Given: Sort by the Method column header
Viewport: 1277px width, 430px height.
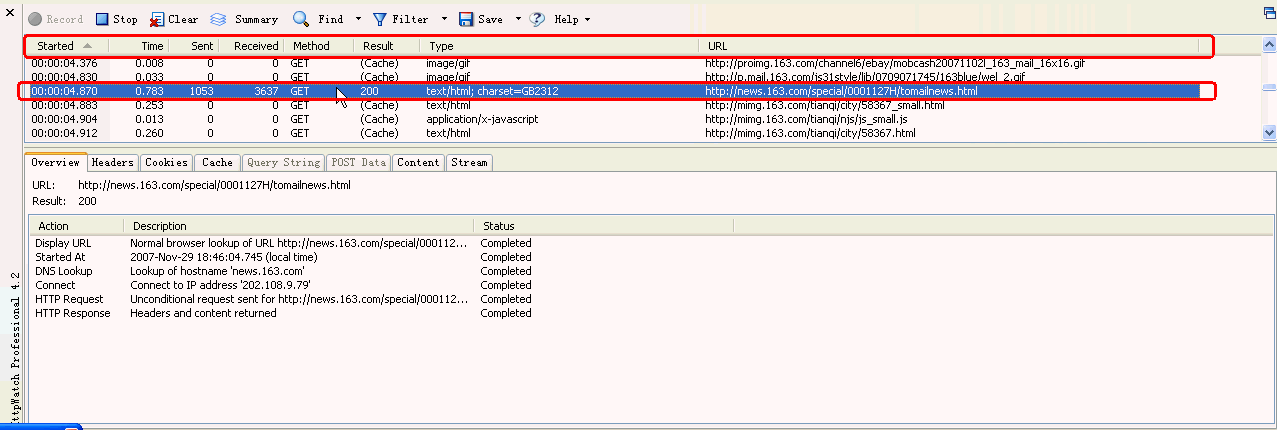Looking at the screenshot, I should tap(319, 46).
